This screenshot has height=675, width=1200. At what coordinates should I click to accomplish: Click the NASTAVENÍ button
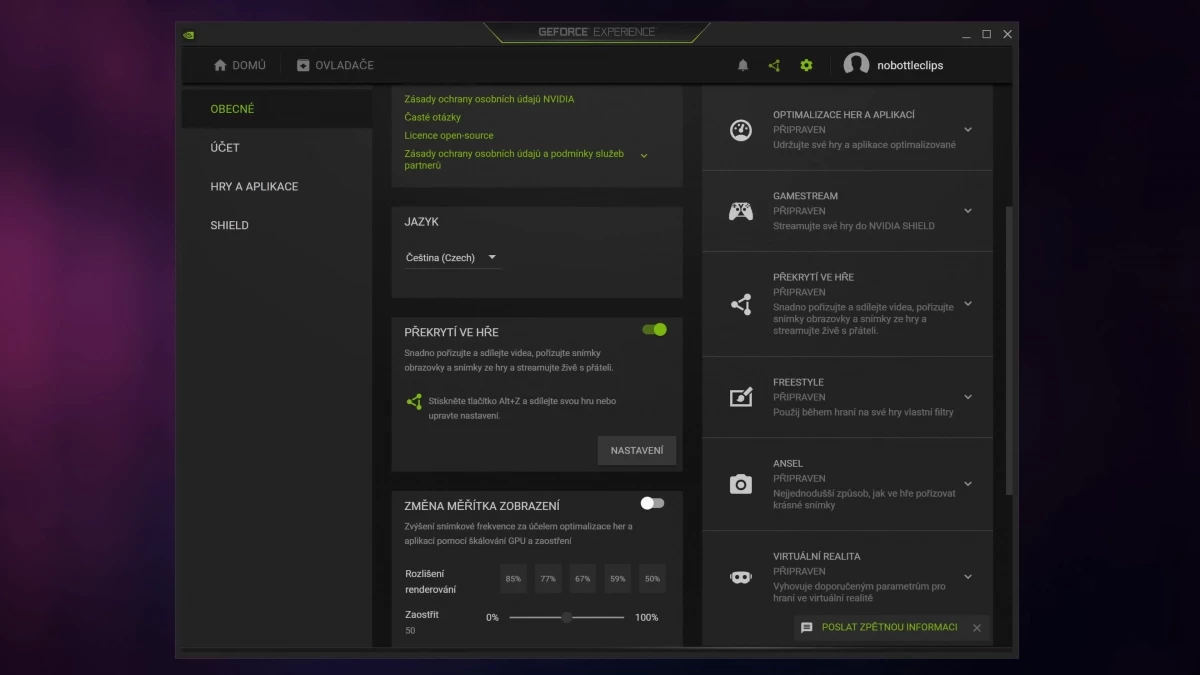tap(637, 451)
